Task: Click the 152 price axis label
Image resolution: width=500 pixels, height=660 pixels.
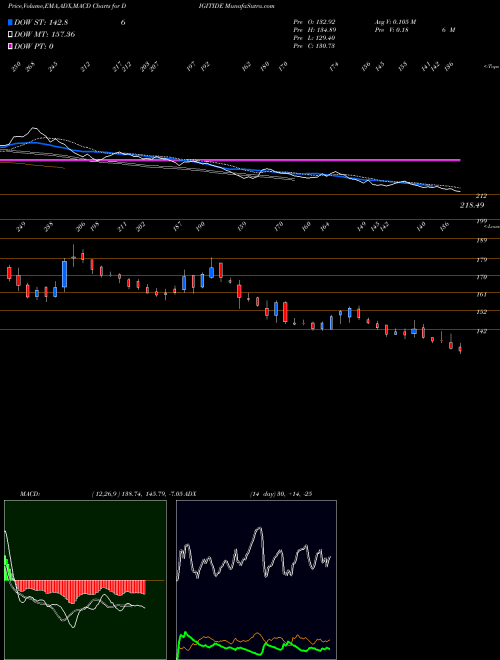Action: [481, 312]
